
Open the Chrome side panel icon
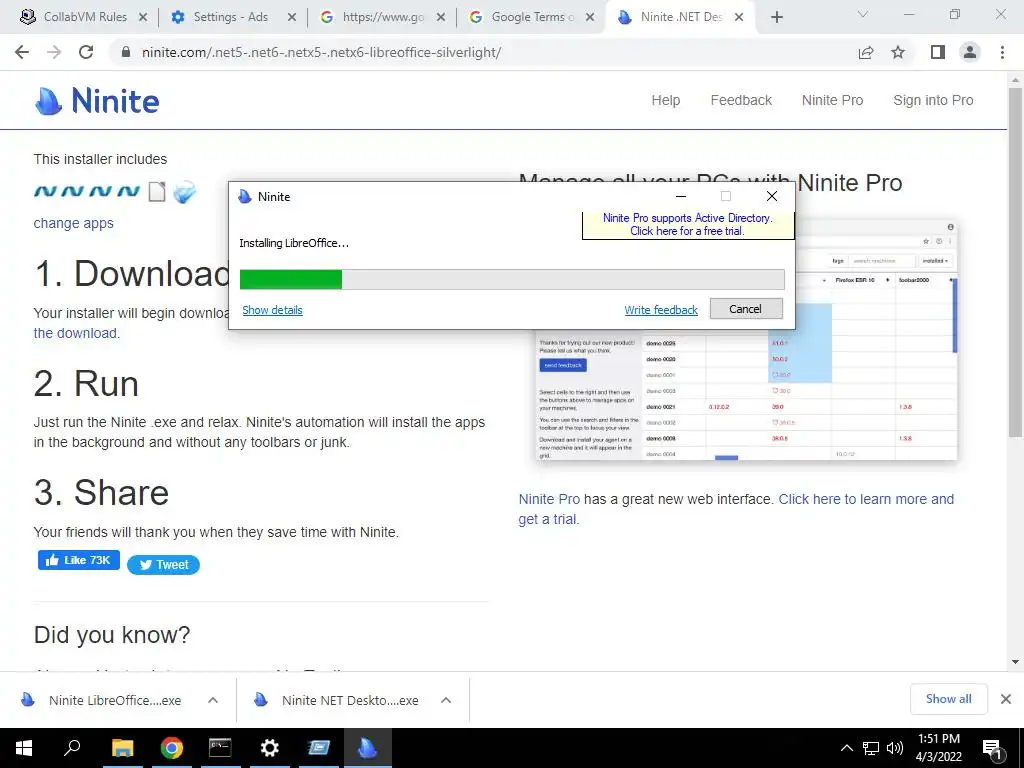tap(938, 52)
